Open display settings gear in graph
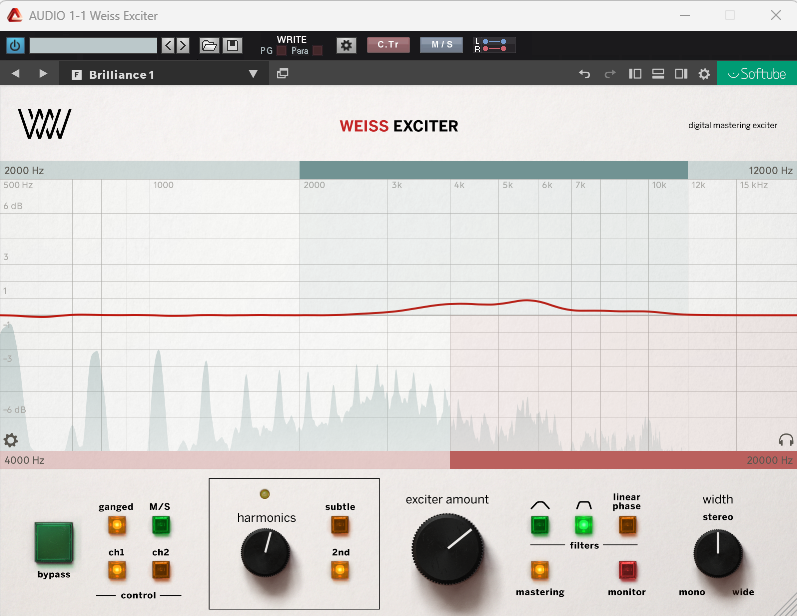 pyautogui.click(x=11, y=440)
